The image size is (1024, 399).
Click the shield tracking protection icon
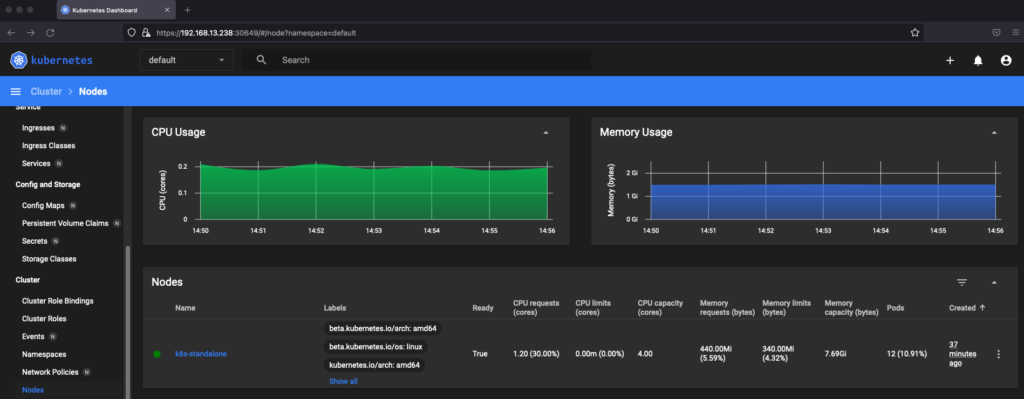point(131,33)
